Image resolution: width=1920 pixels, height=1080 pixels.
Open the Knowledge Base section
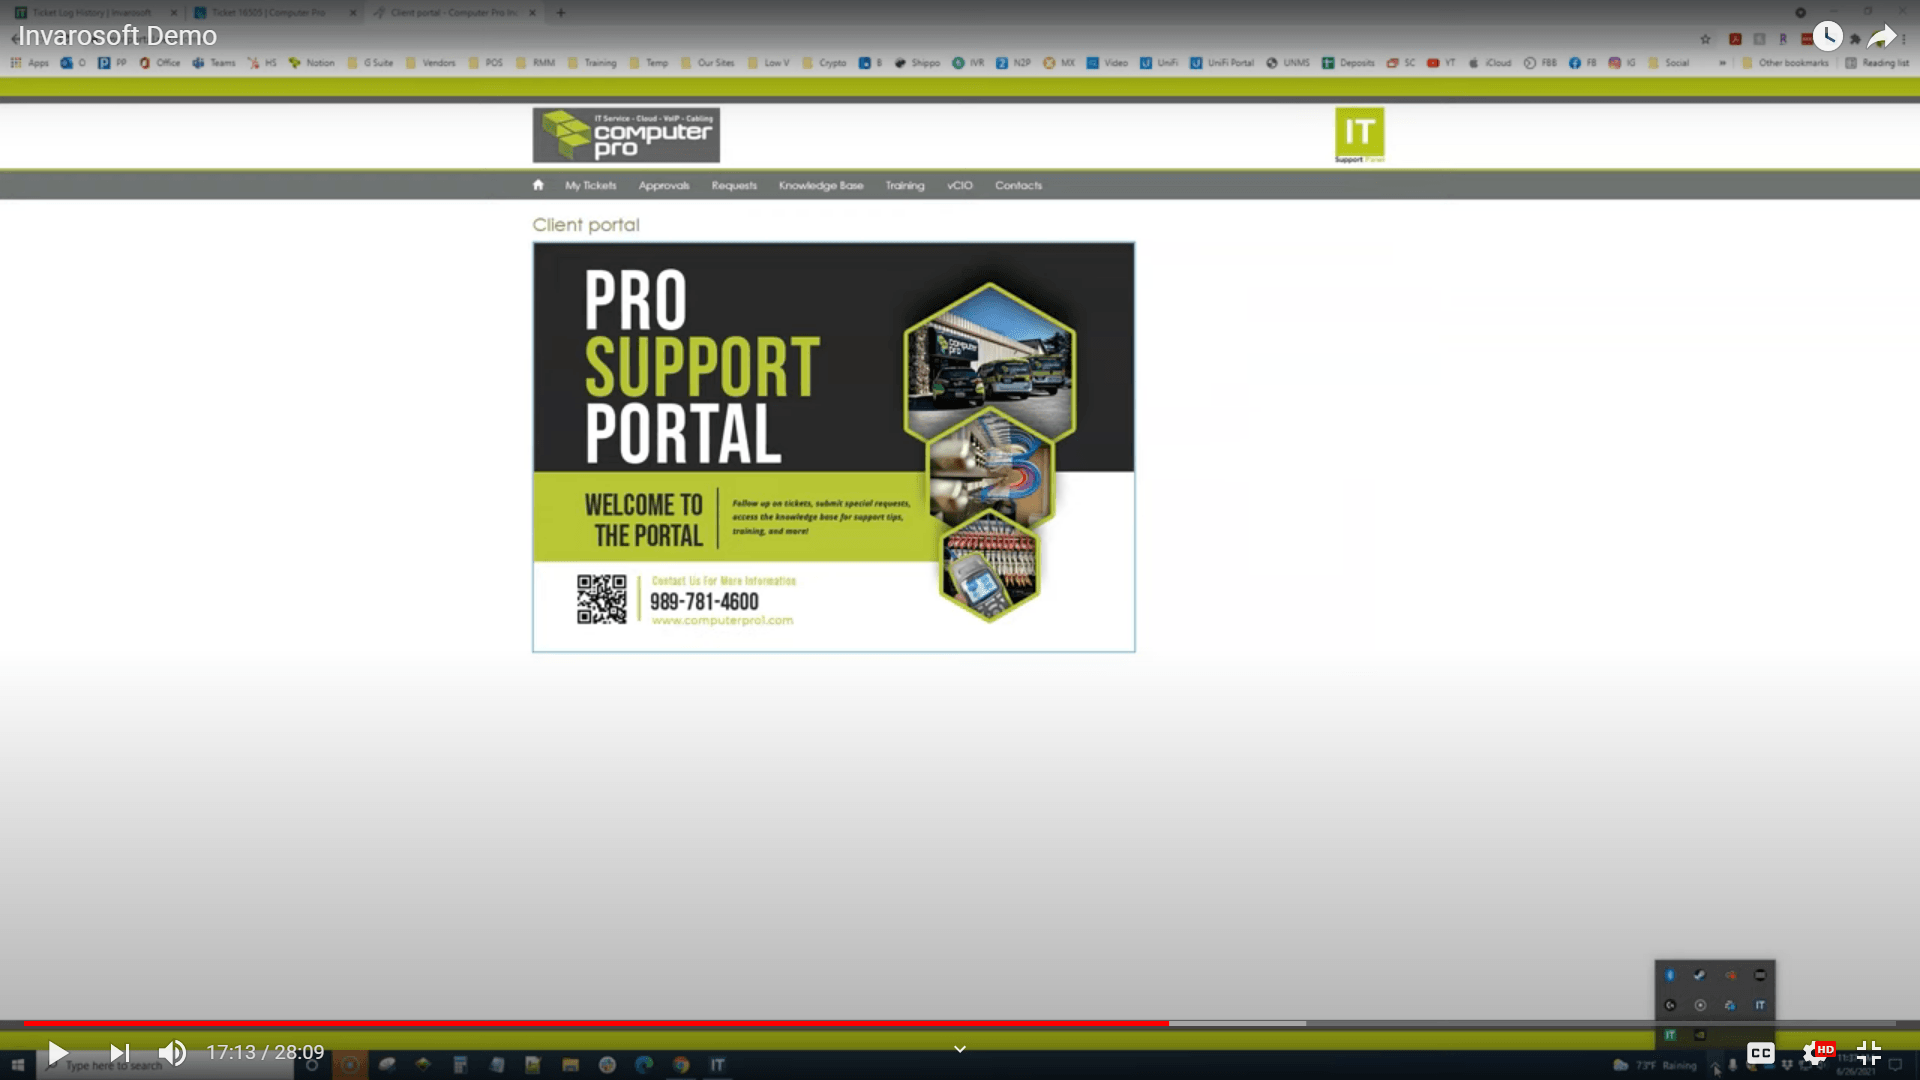coord(821,185)
